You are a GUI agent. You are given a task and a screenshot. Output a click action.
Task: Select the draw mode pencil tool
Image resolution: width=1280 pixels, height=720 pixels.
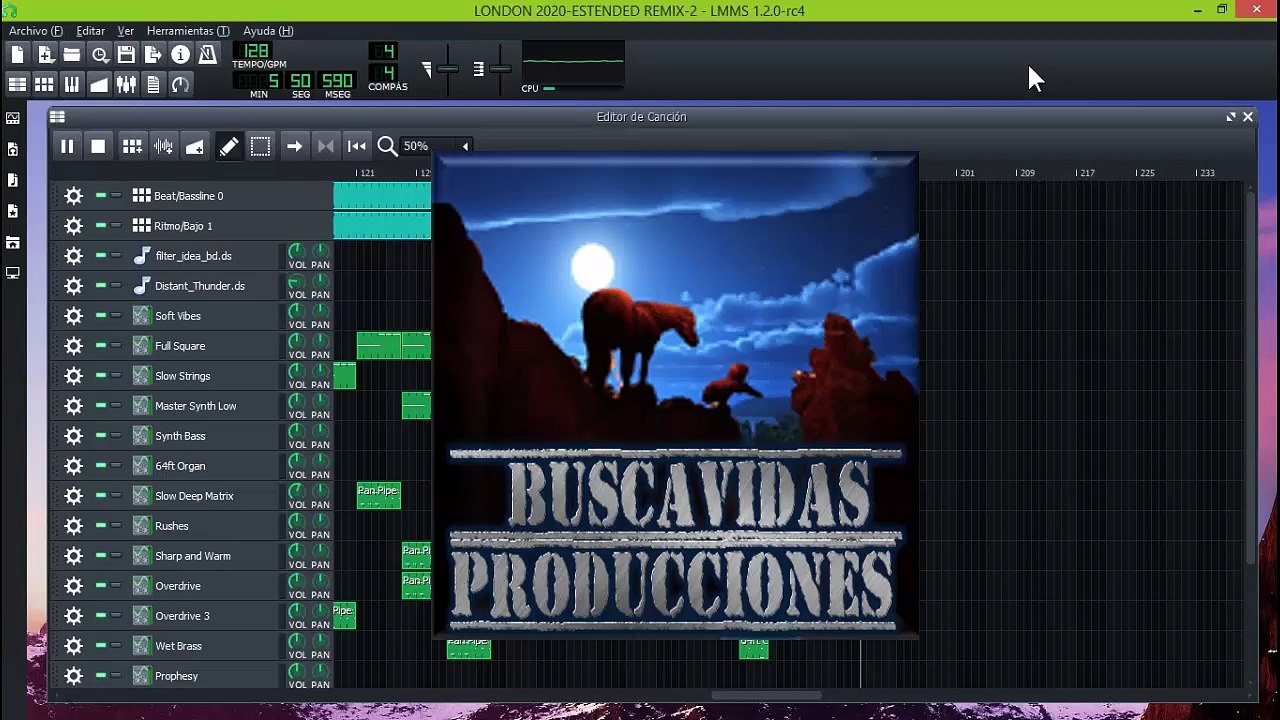(229, 146)
